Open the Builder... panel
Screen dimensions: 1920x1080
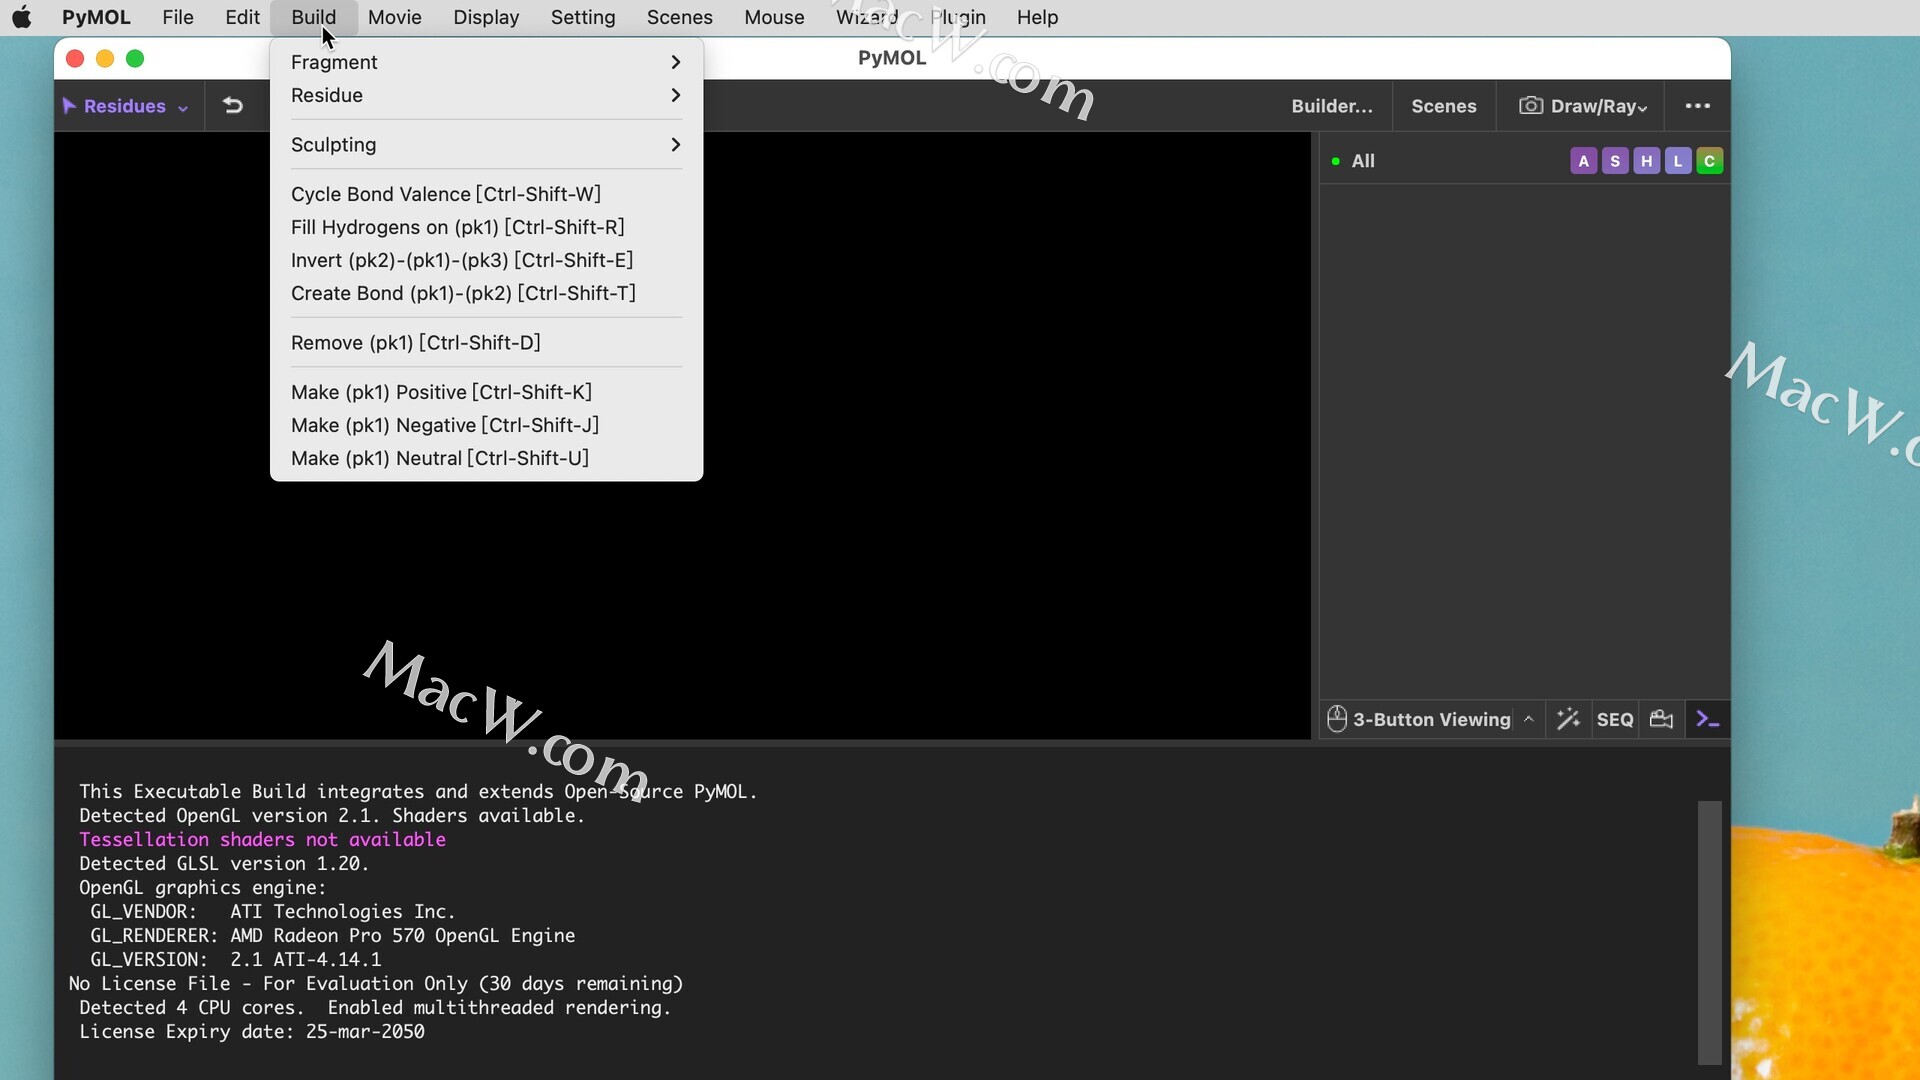(1332, 105)
